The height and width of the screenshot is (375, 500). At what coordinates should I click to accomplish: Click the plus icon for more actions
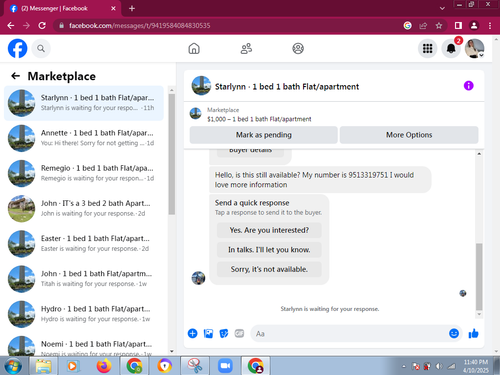[x=192, y=333]
